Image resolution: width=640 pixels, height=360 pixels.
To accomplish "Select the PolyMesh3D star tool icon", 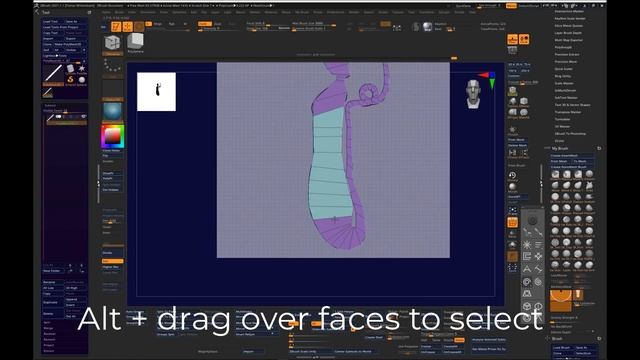I will pos(82,68).
